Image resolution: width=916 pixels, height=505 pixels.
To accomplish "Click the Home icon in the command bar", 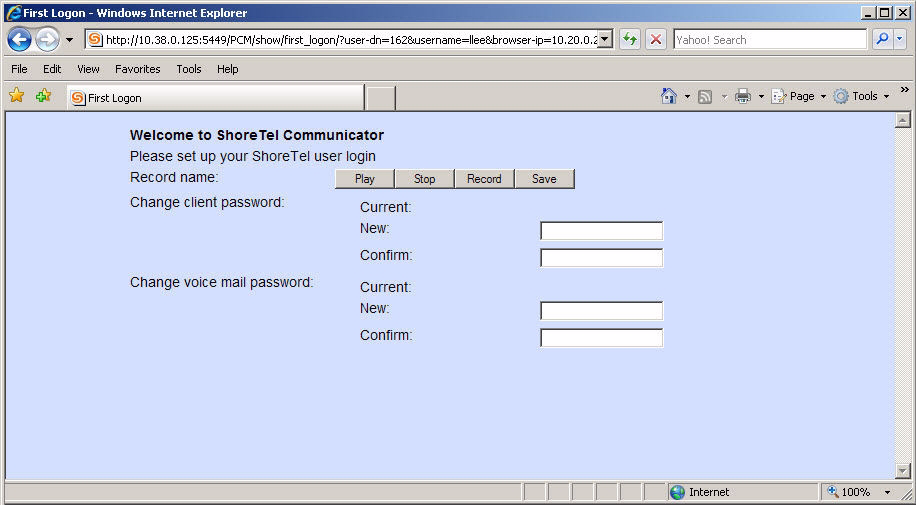I will (x=669, y=96).
